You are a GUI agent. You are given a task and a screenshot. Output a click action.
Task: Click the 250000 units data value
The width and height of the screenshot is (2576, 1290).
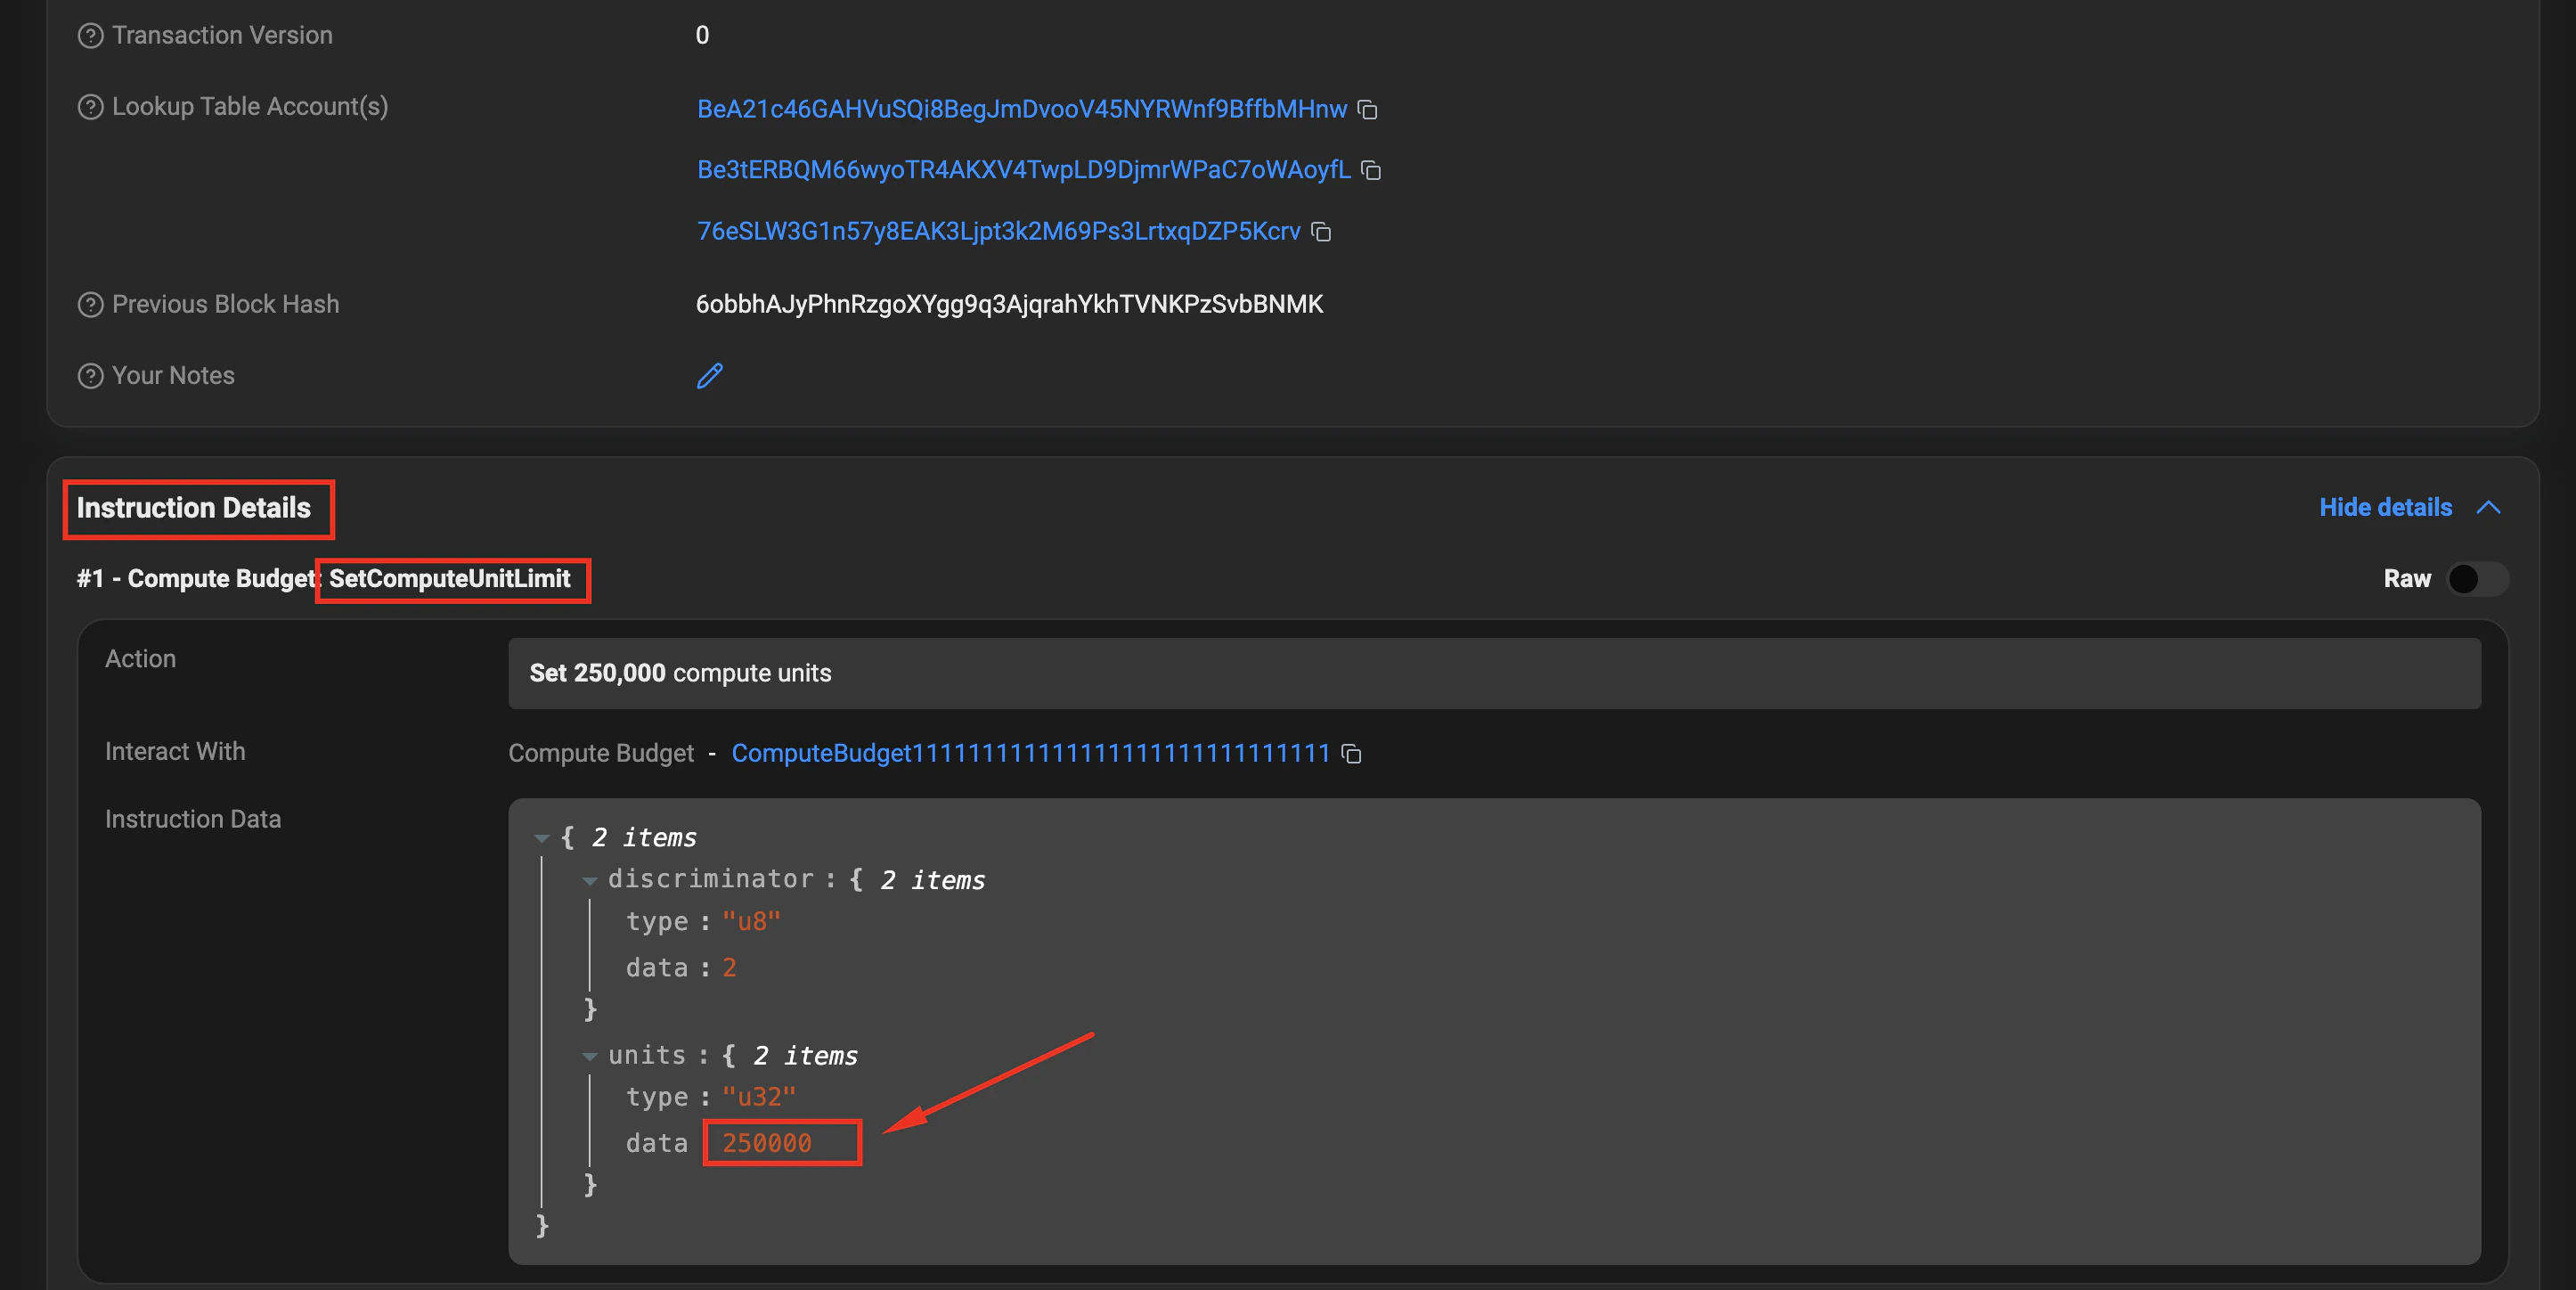pyautogui.click(x=766, y=1143)
